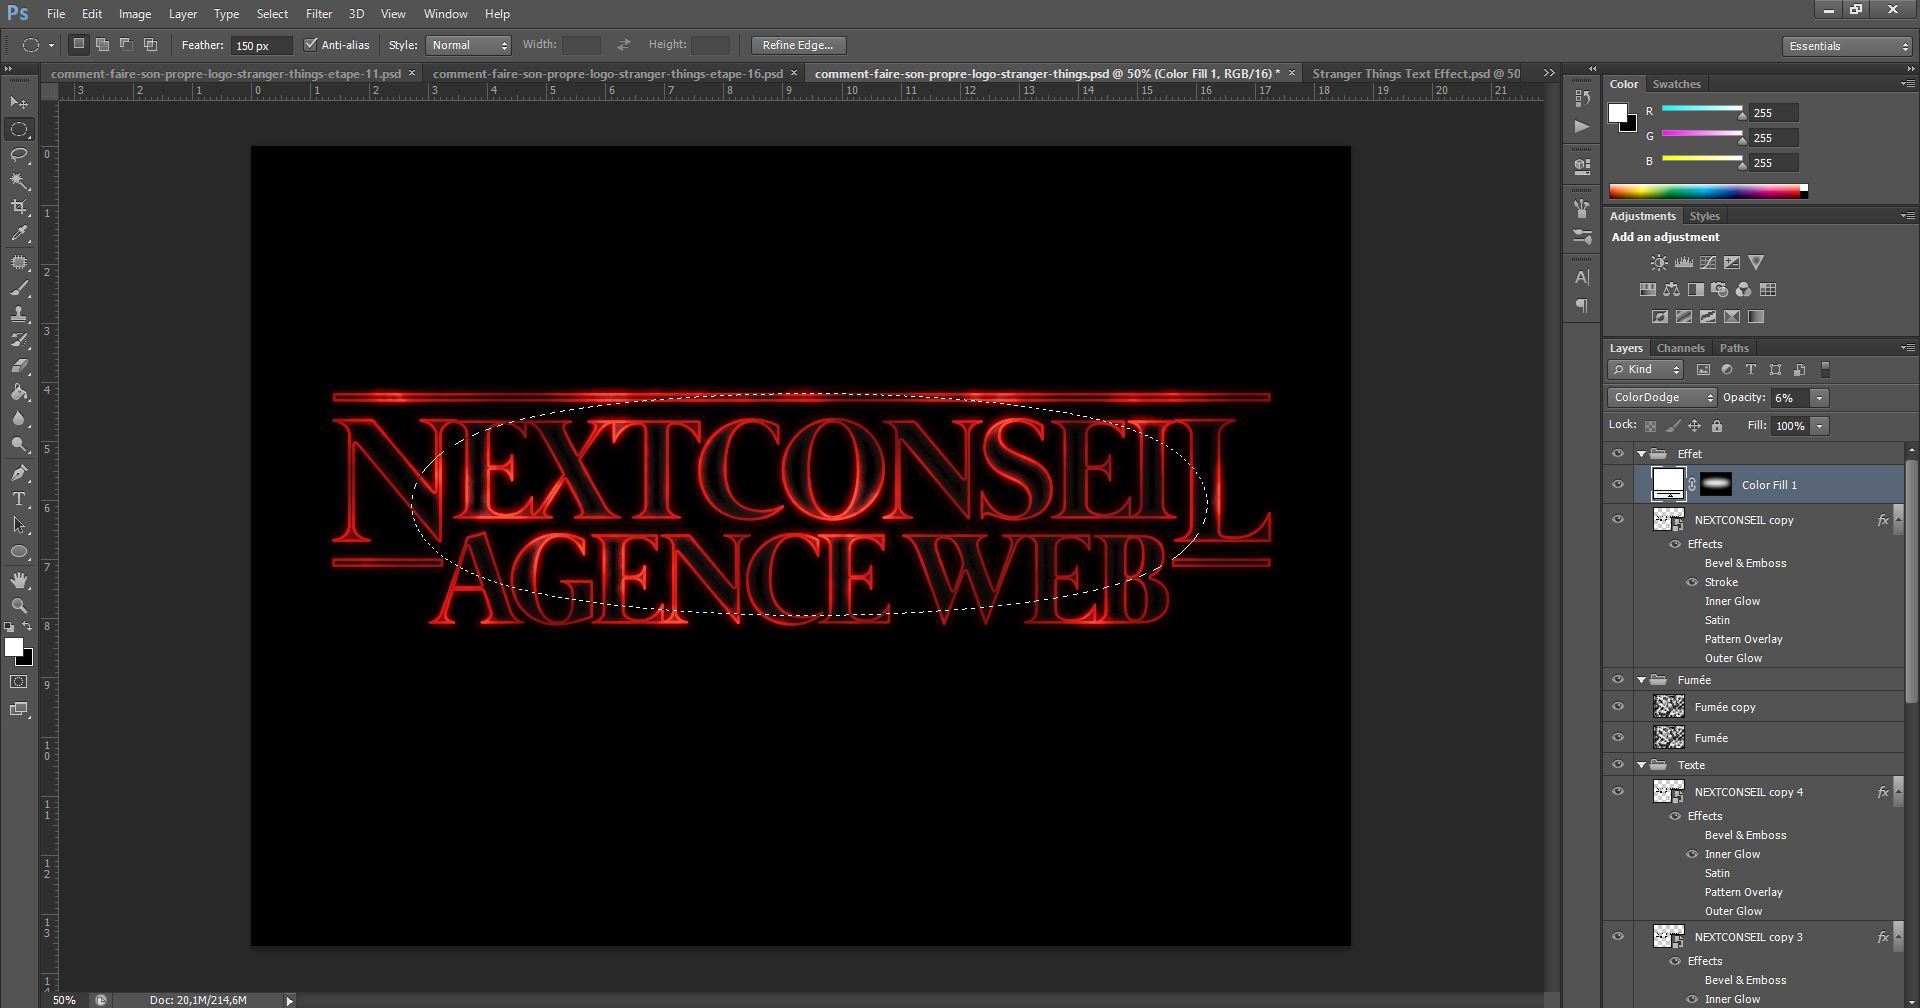Switch to the Swatches tab
Viewport: 1920px width, 1008px height.
click(x=1676, y=84)
